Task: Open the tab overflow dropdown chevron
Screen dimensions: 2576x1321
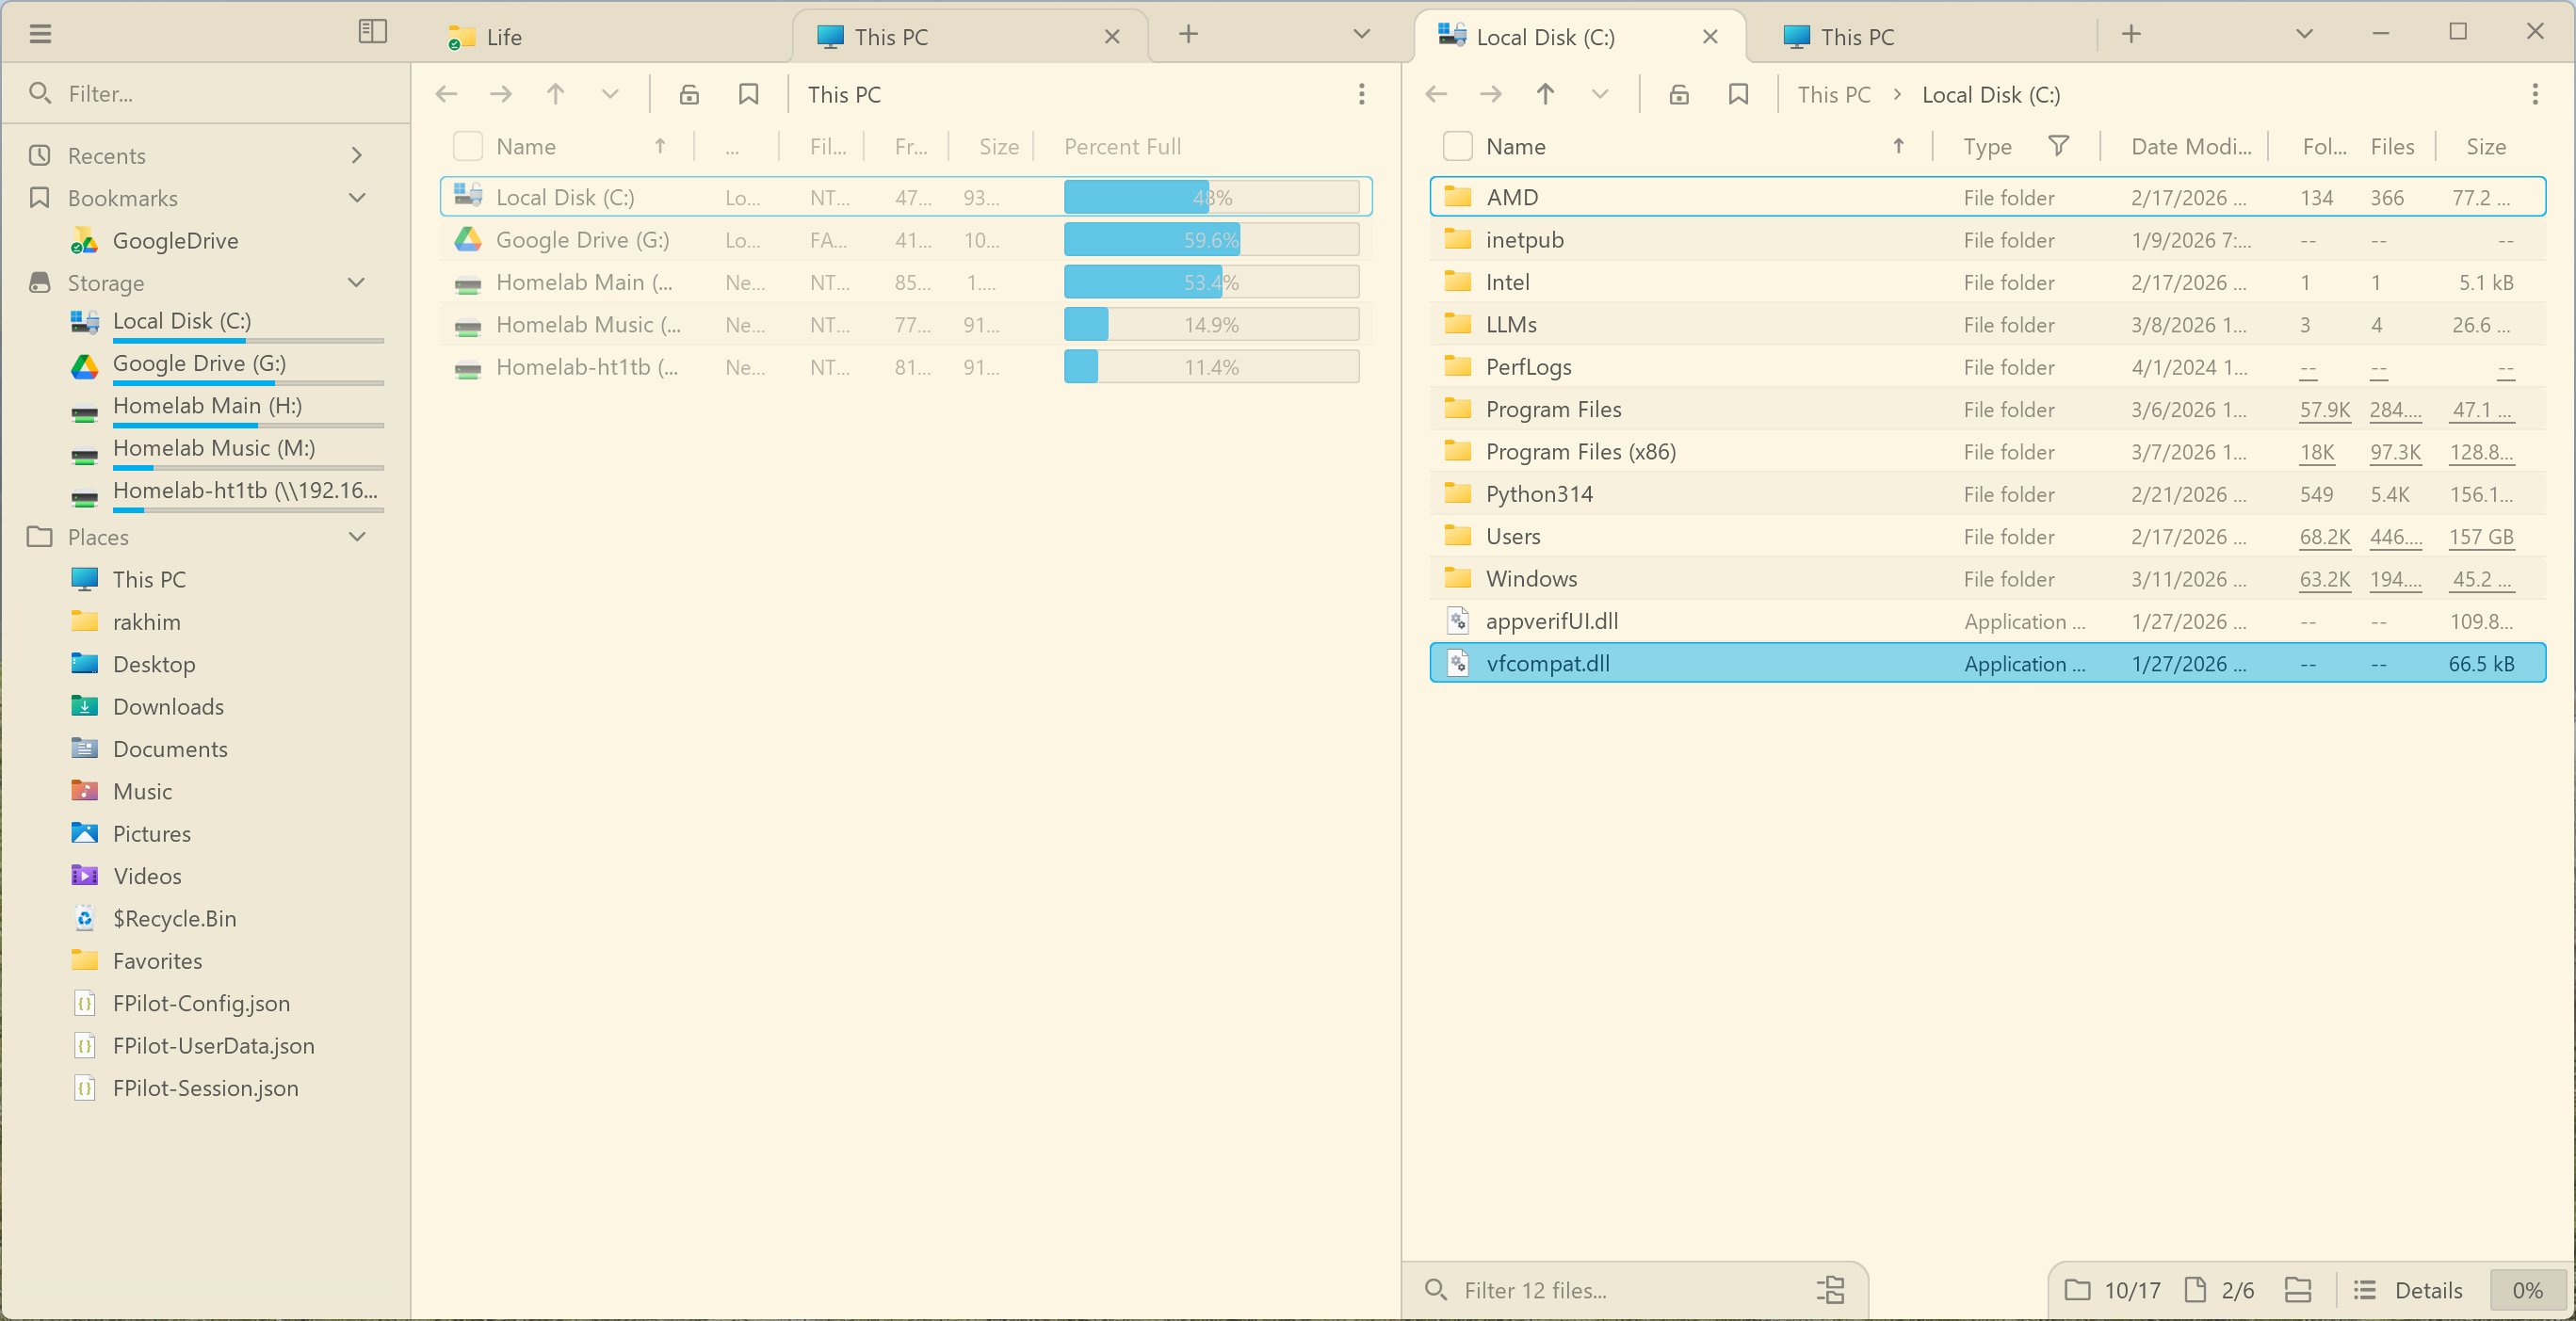Action: (1361, 34)
